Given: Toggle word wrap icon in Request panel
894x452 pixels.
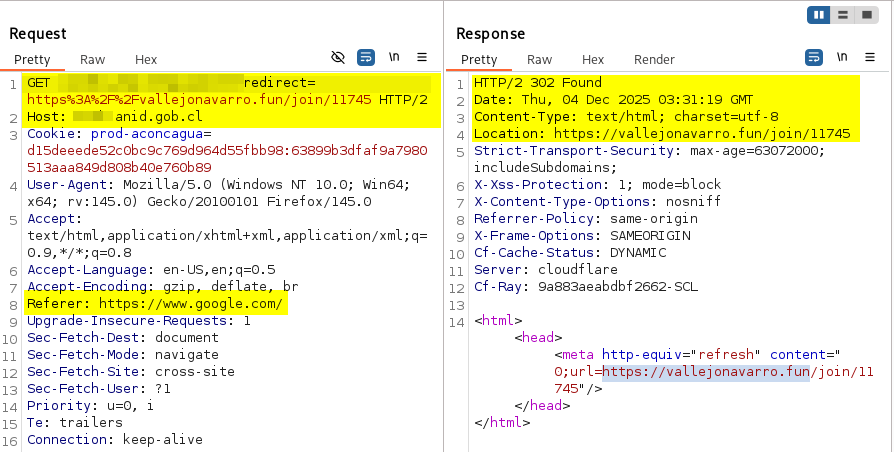Looking at the screenshot, I should pos(366,57).
